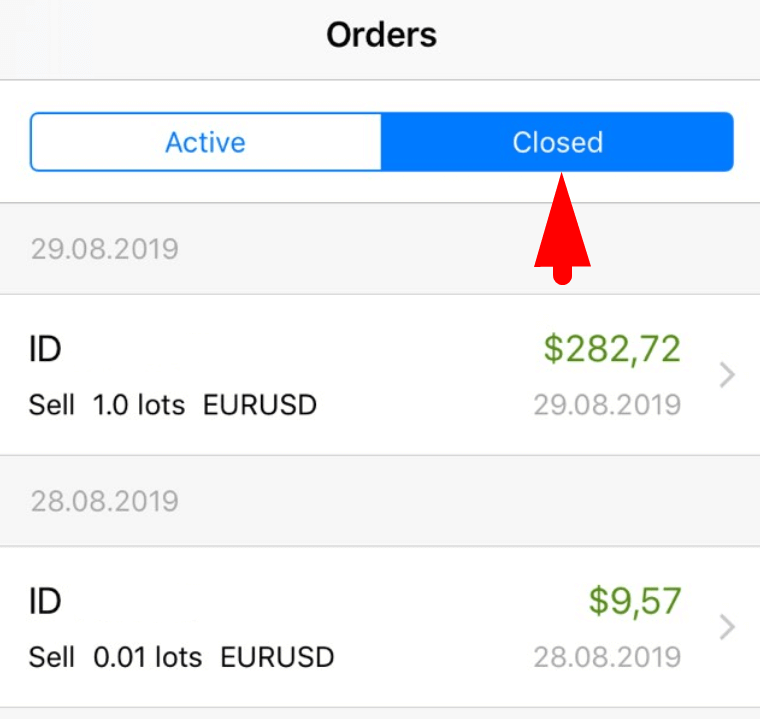Open the 1.0 lots order's ID label
Screen dimensions: 760x719
pyautogui.click(x=45, y=350)
